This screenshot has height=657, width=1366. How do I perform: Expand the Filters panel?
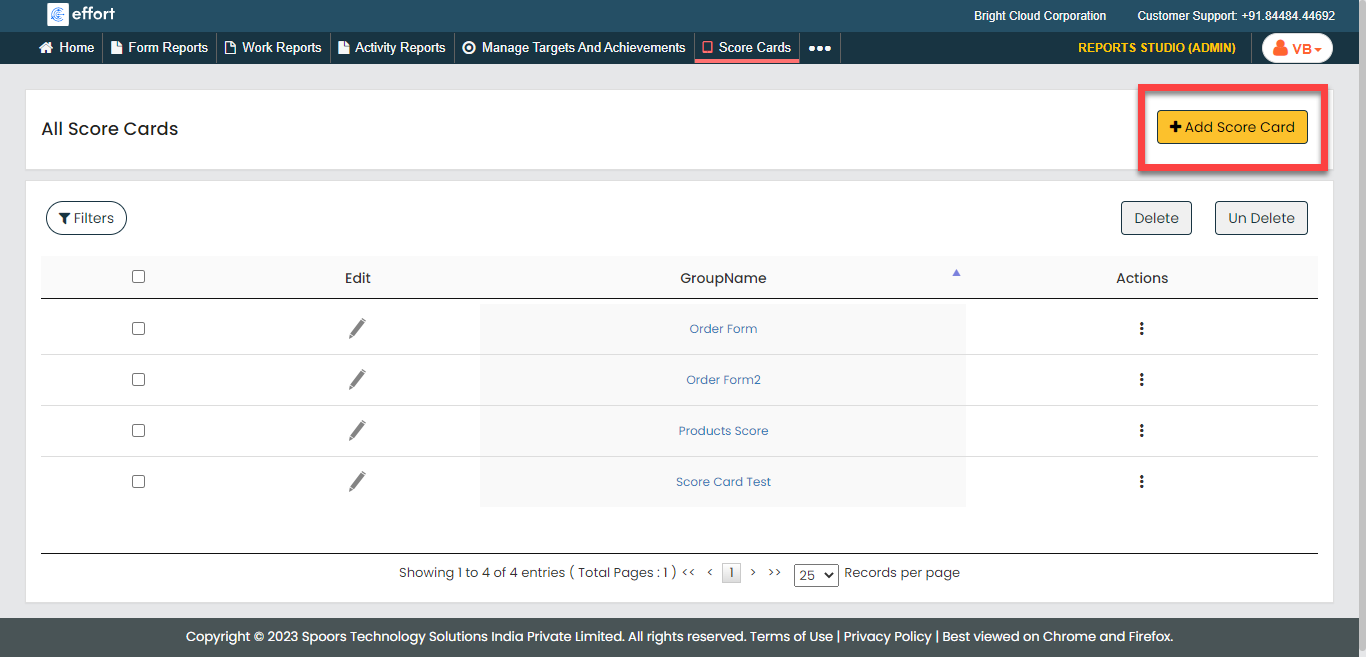(86, 218)
